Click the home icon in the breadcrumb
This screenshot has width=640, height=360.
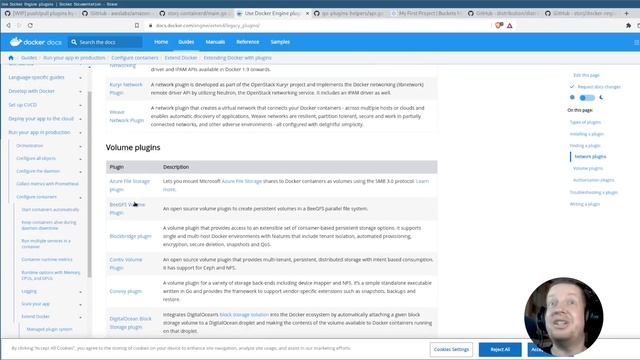[x=11, y=58]
